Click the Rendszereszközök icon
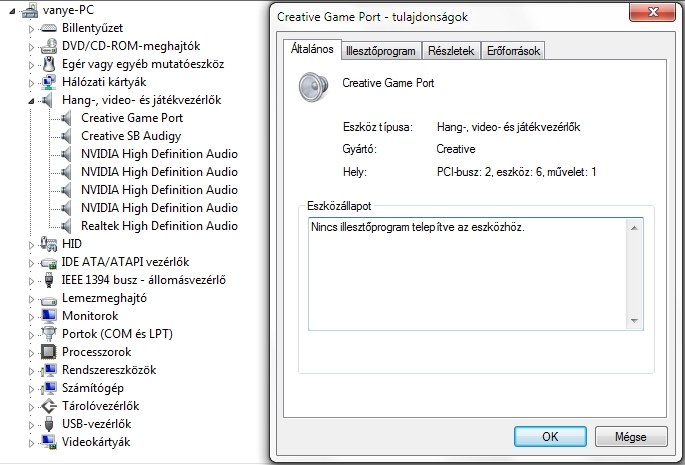Viewport: 685px width, 465px height. click(x=48, y=370)
